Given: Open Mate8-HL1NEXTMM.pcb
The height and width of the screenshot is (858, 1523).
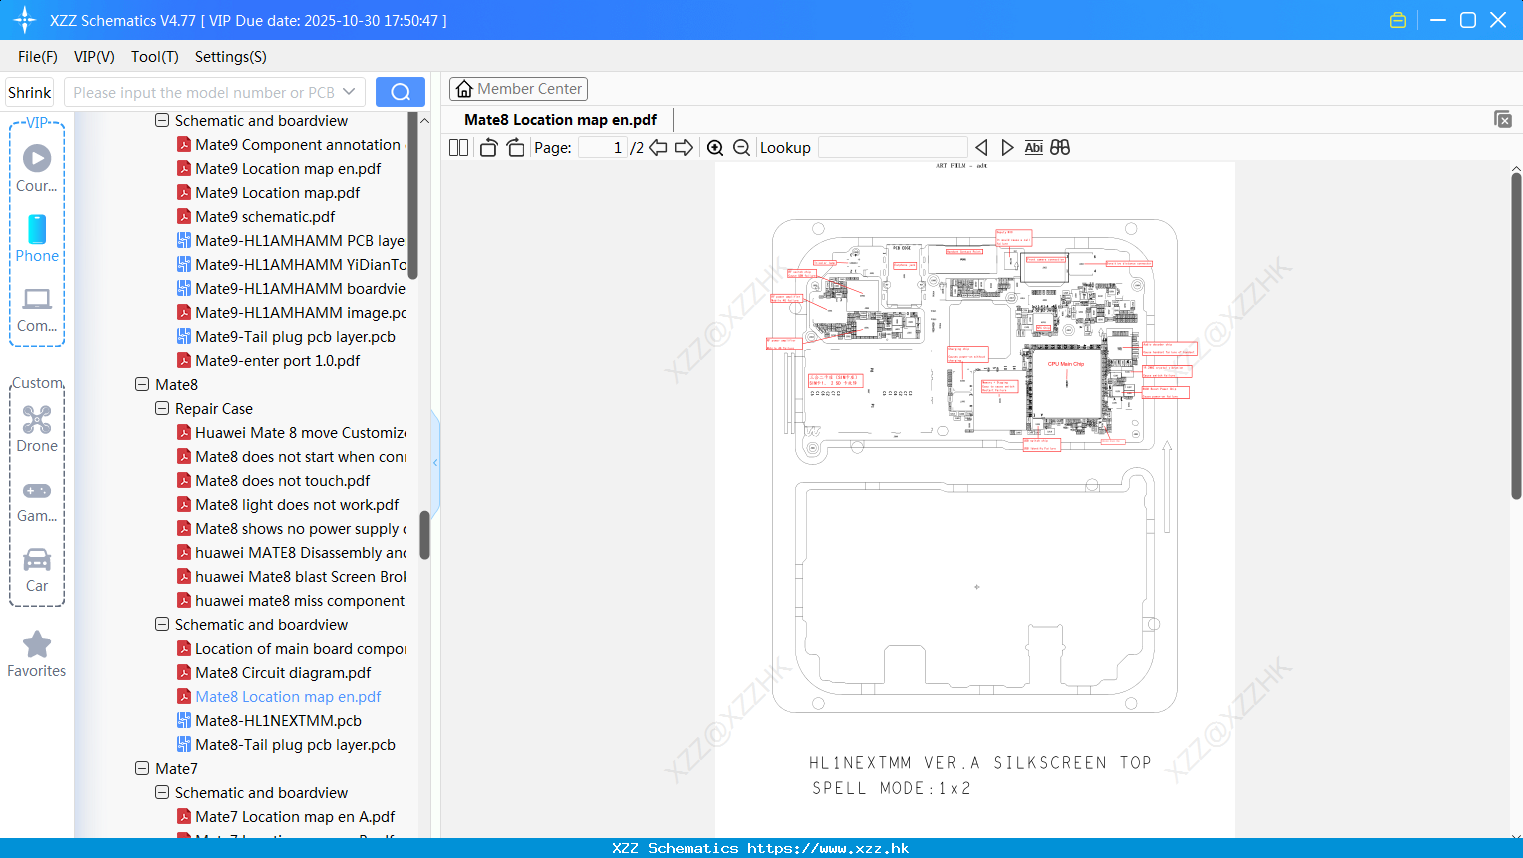Looking at the screenshot, I should click(x=278, y=720).
